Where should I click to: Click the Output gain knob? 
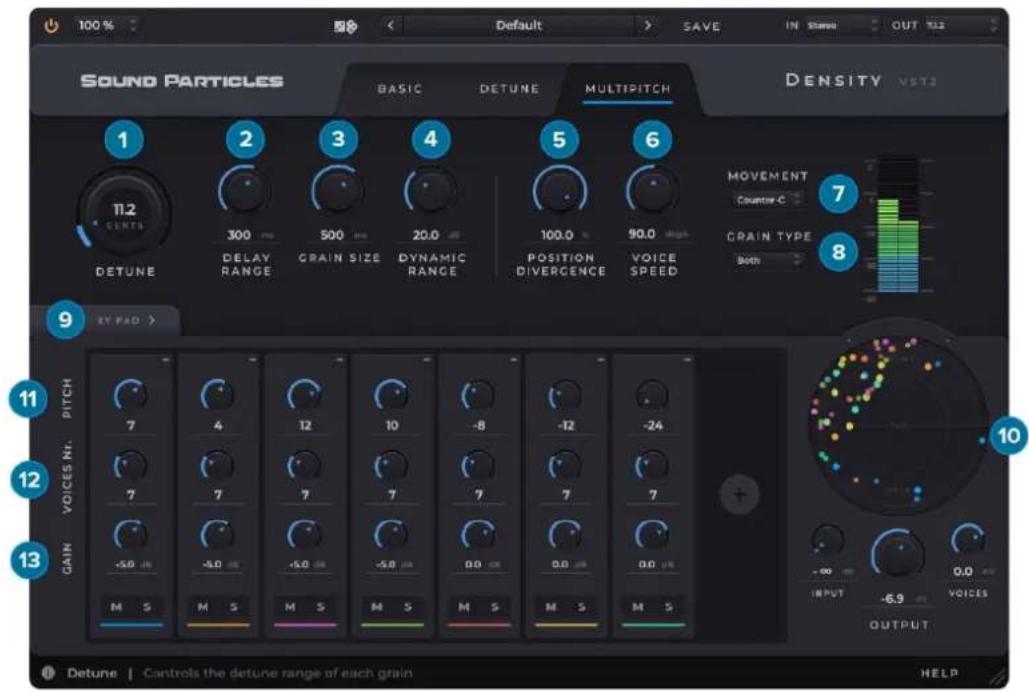coord(898,554)
